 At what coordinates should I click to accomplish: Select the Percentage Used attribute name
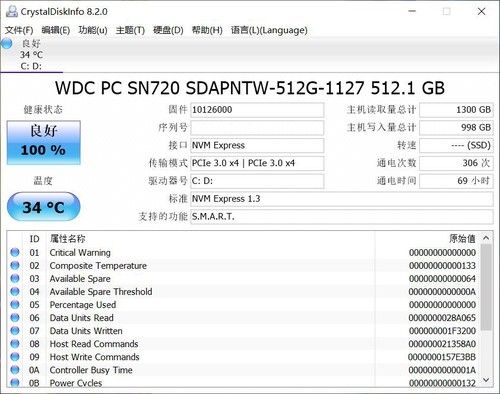83,305
